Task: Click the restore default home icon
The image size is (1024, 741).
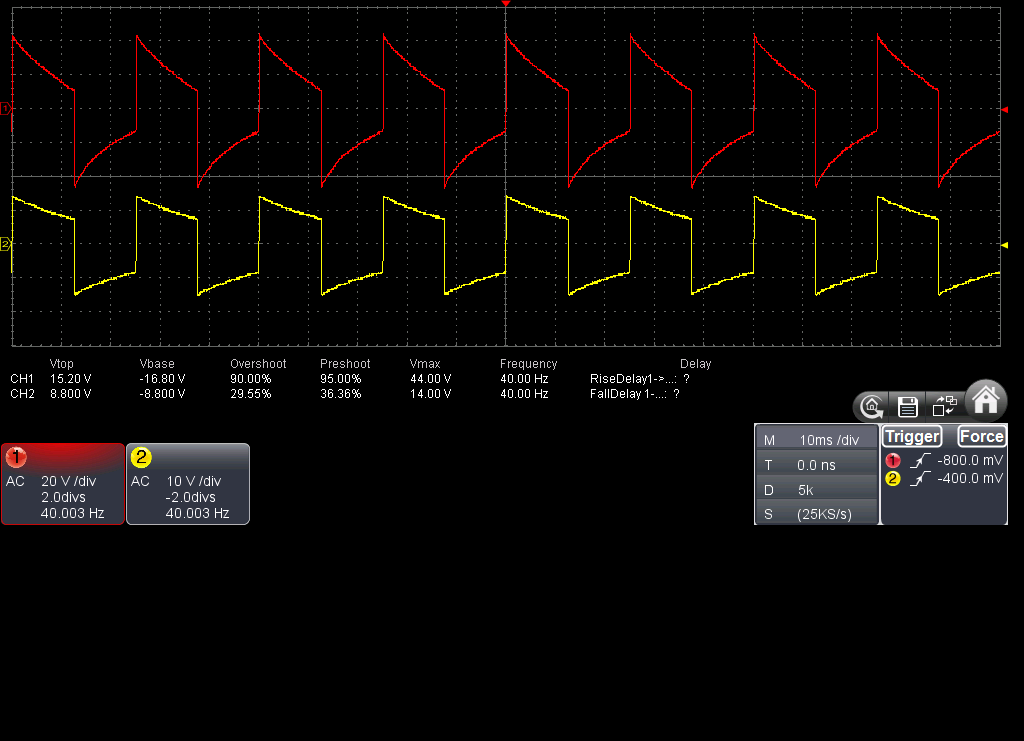Action: [872, 406]
